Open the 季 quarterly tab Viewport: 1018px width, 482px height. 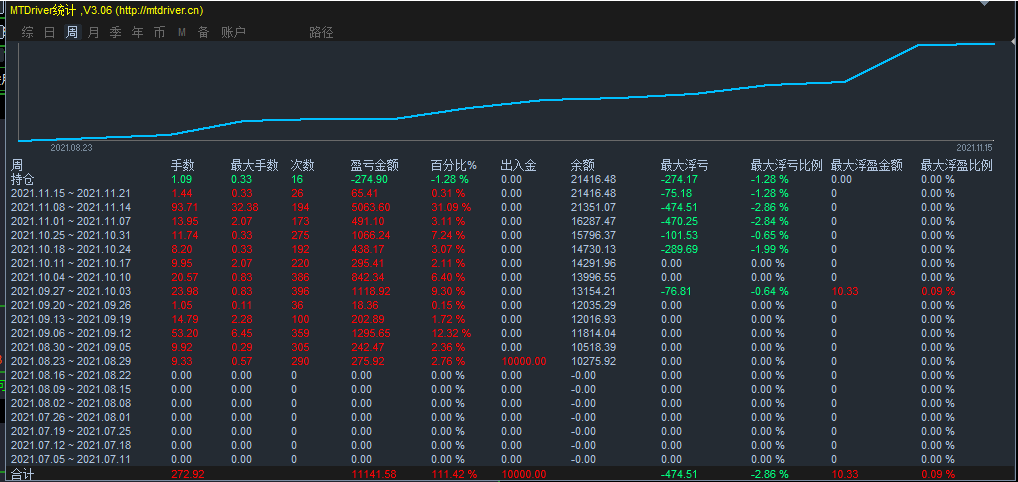click(116, 32)
